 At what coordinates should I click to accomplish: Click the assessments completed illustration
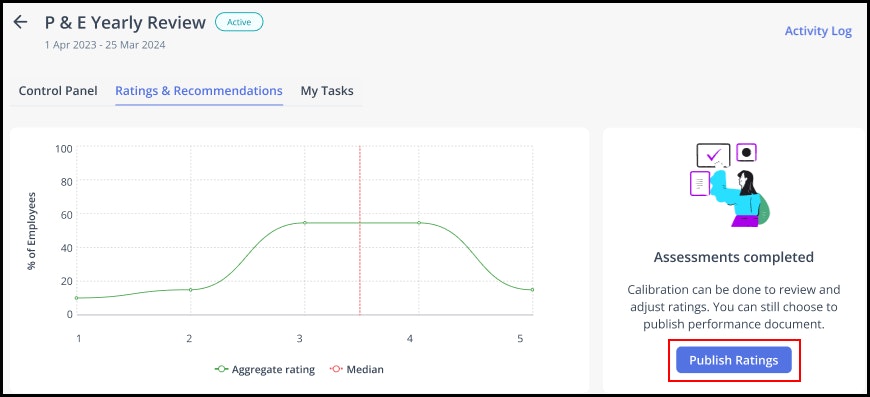(730, 185)
